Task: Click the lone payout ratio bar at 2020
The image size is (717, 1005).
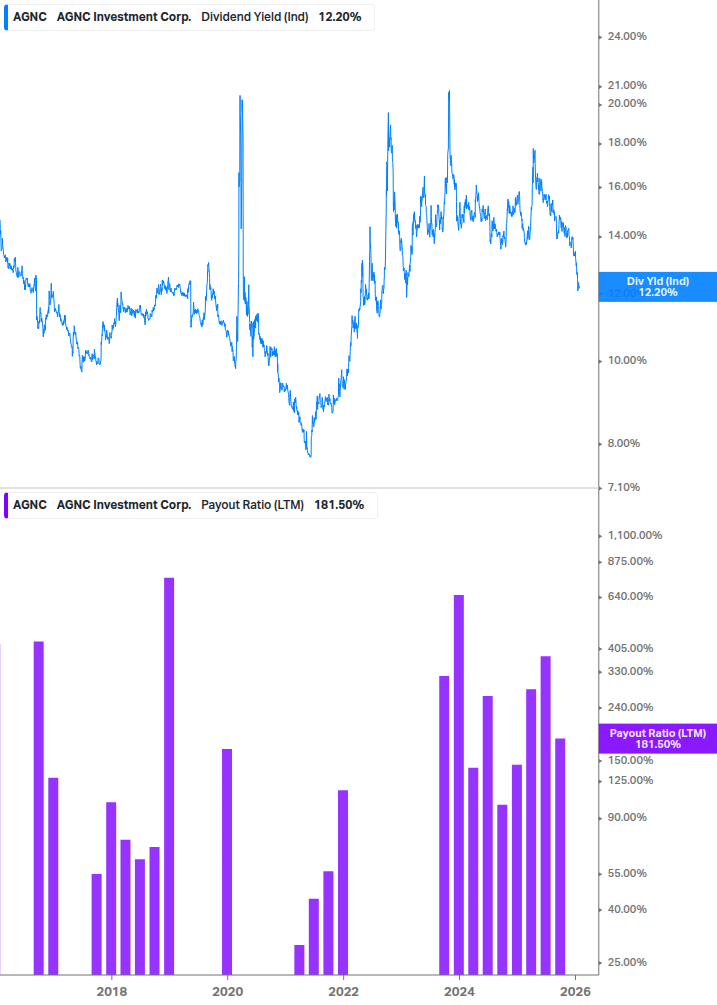Action: tap(227, 860)
